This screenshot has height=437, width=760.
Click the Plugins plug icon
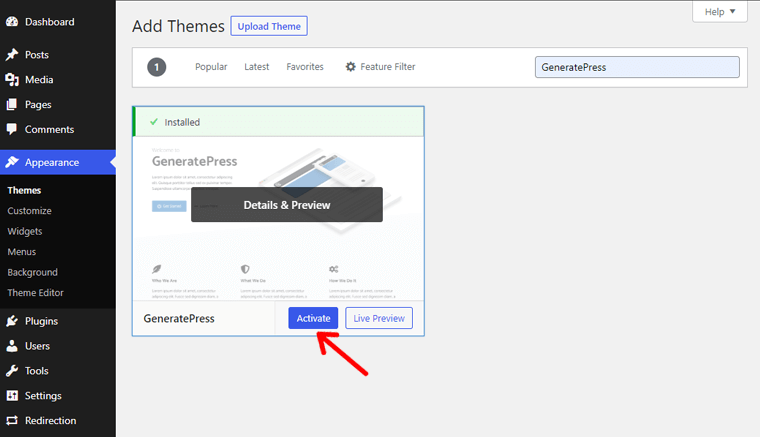(x=12, y=322)
